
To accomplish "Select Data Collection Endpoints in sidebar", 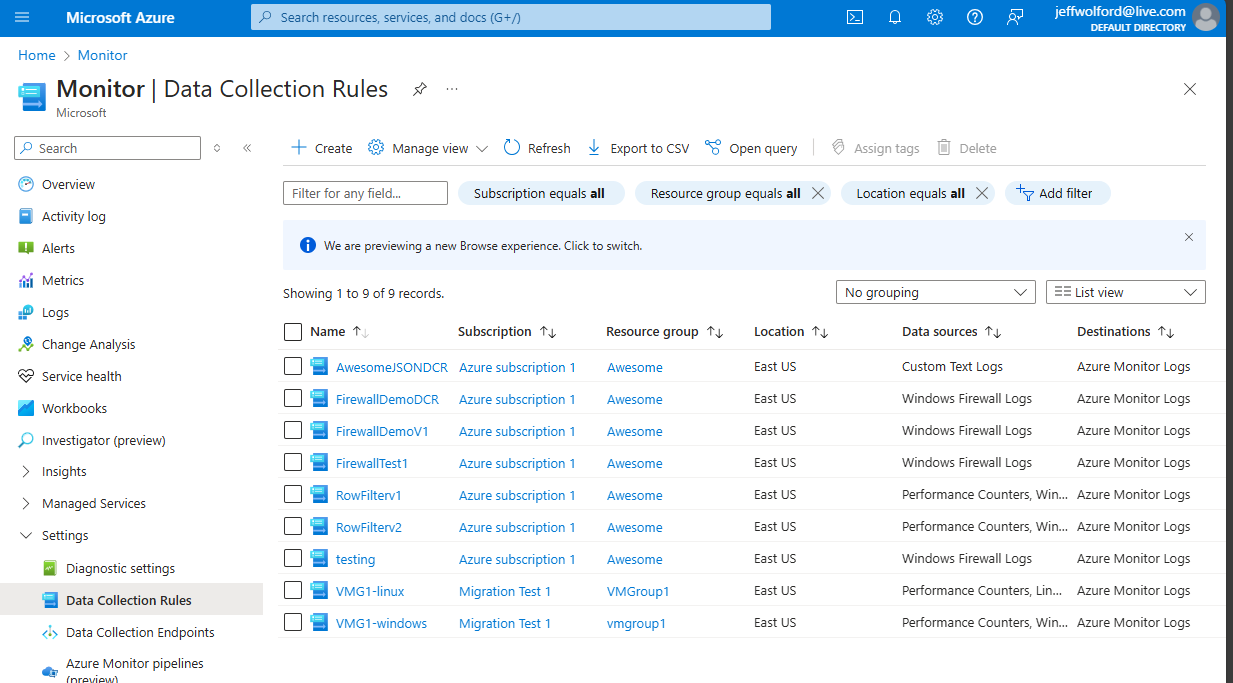I will [x=140, y=633].
